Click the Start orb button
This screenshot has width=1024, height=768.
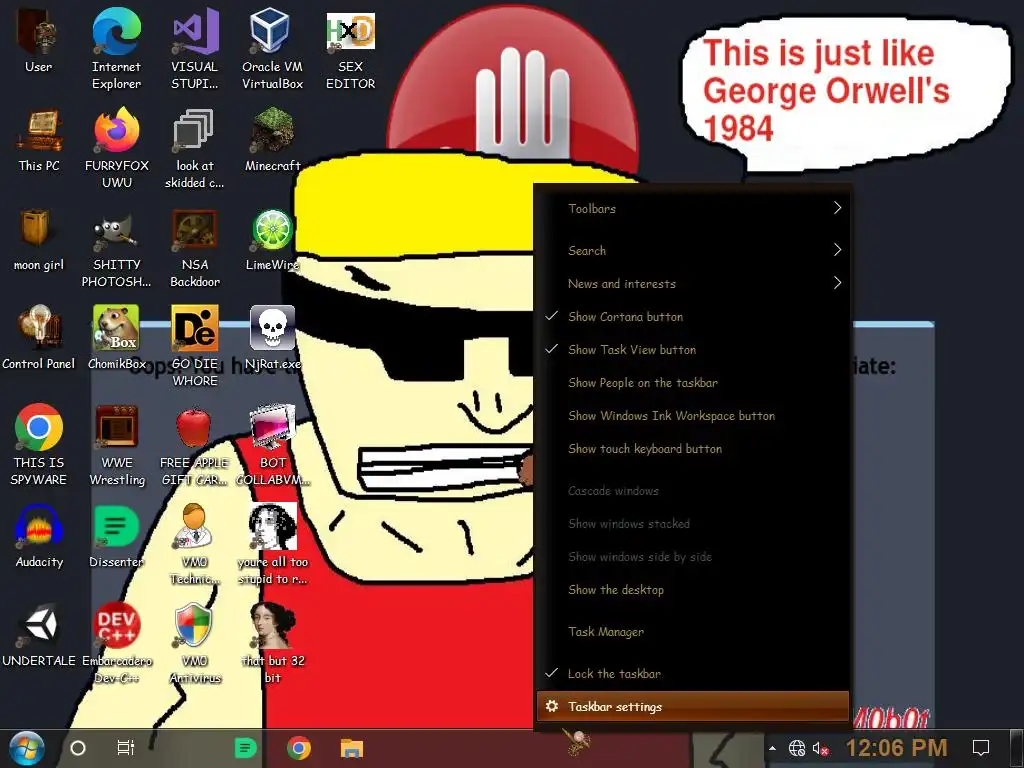point(26,748)
